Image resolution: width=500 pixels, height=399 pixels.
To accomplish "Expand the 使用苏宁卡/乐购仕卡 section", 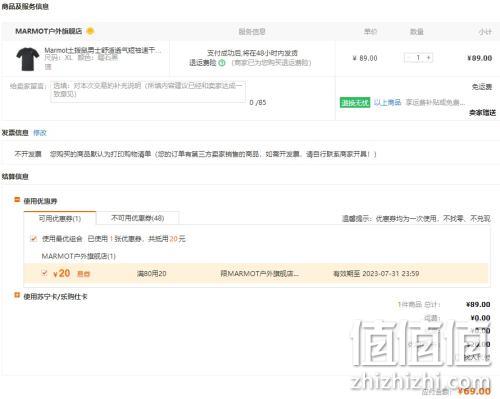I will [17, 295].
